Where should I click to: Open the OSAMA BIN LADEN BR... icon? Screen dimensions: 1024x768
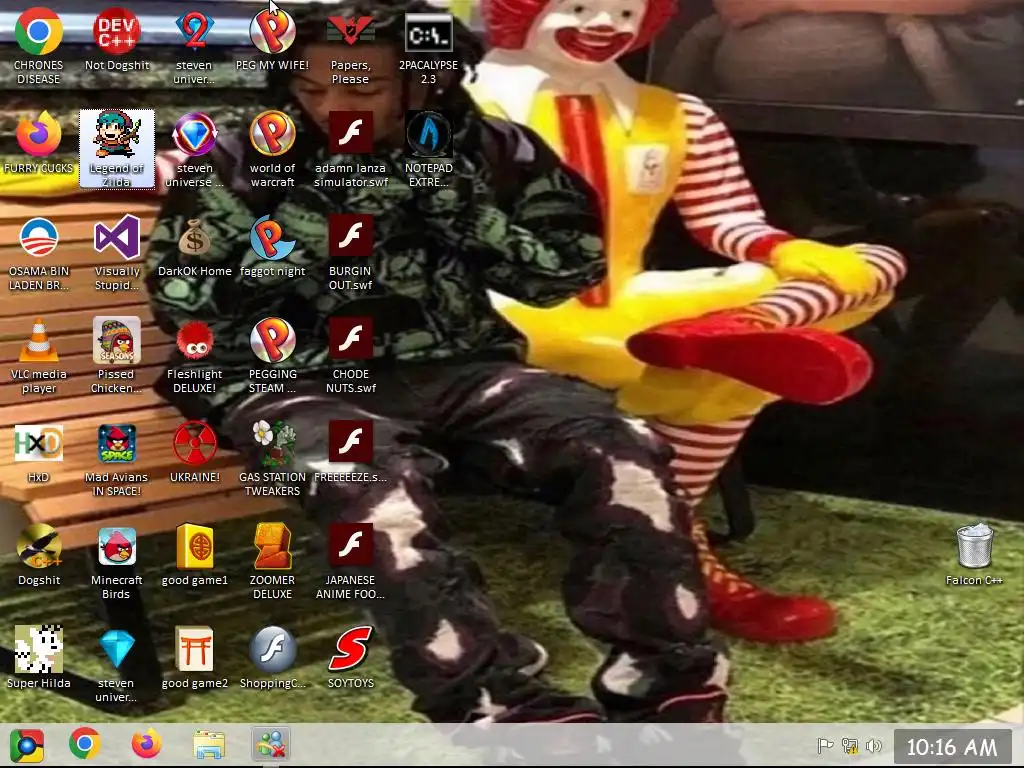[x=39, y=238]
